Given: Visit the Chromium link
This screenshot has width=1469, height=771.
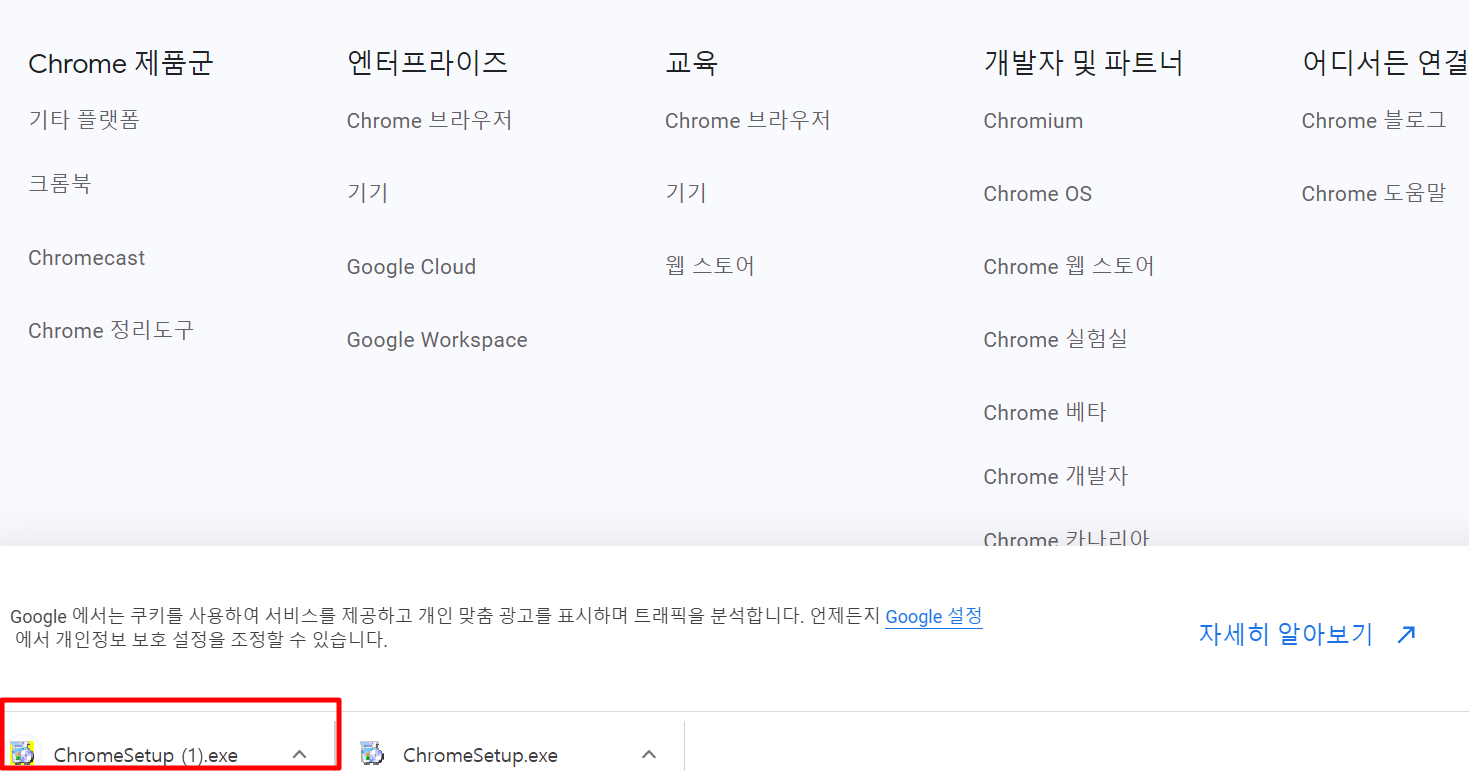Looking at the screenshot, I should (1033, 121).
